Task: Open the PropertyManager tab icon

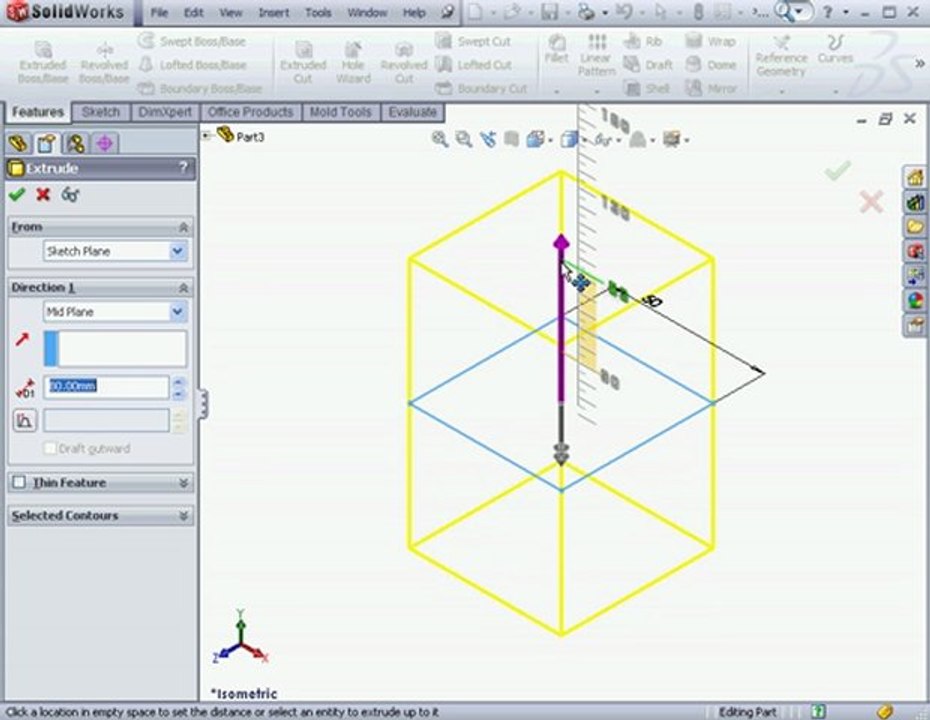Action: click(47, 143)
